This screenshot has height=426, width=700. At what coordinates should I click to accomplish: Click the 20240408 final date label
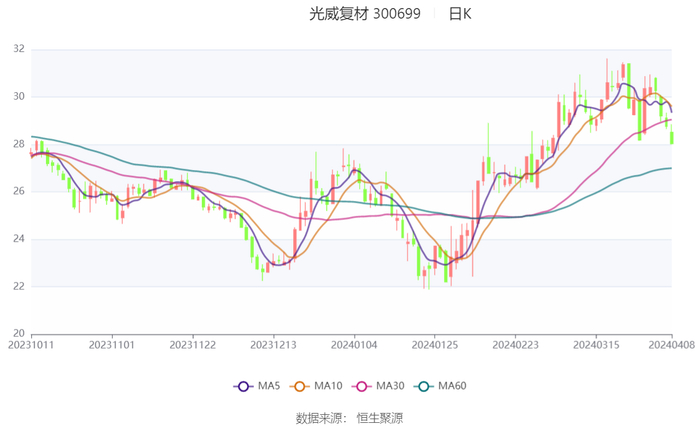[671, 345]
